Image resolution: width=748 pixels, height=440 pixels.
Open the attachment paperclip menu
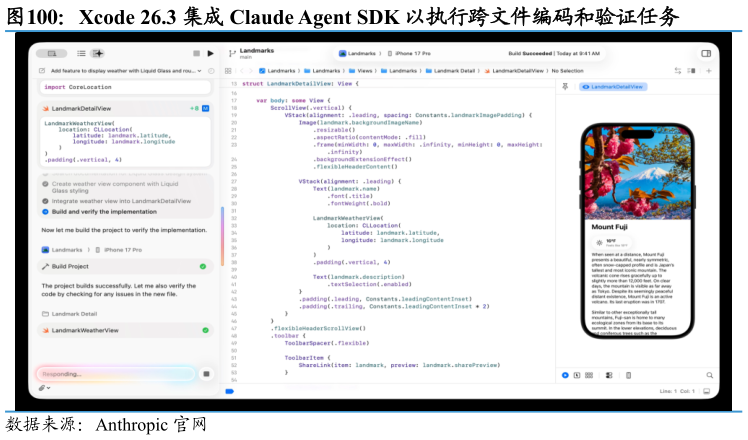44,388
